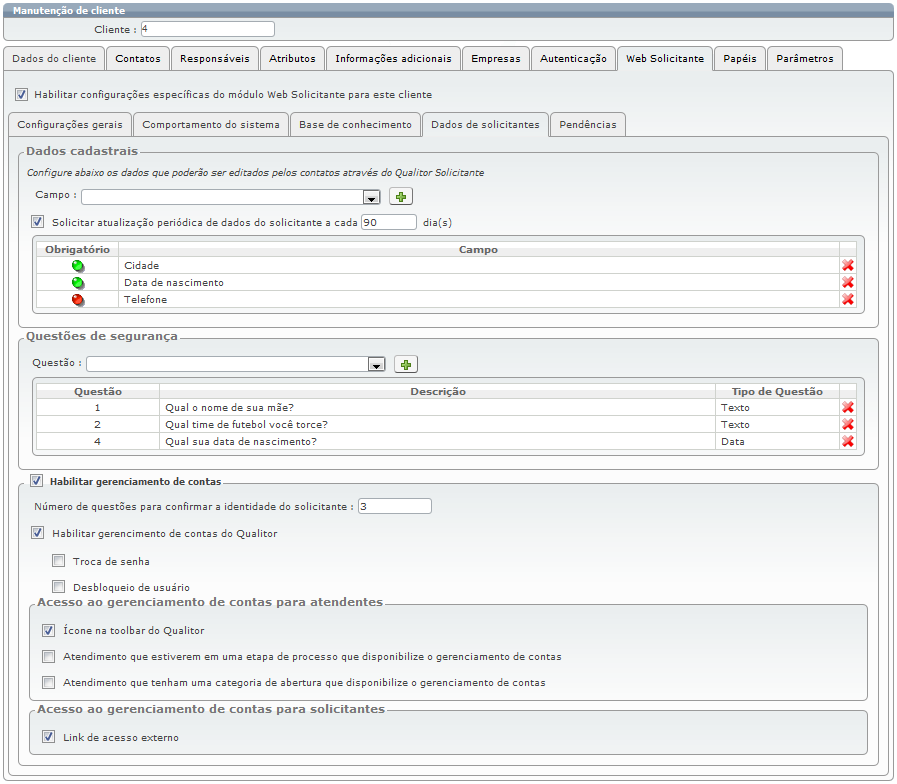Toggle red mandatory indicator for Telefone
Image resolution: width=897 pixels, height=784 pixels.
tap(78, 299)
